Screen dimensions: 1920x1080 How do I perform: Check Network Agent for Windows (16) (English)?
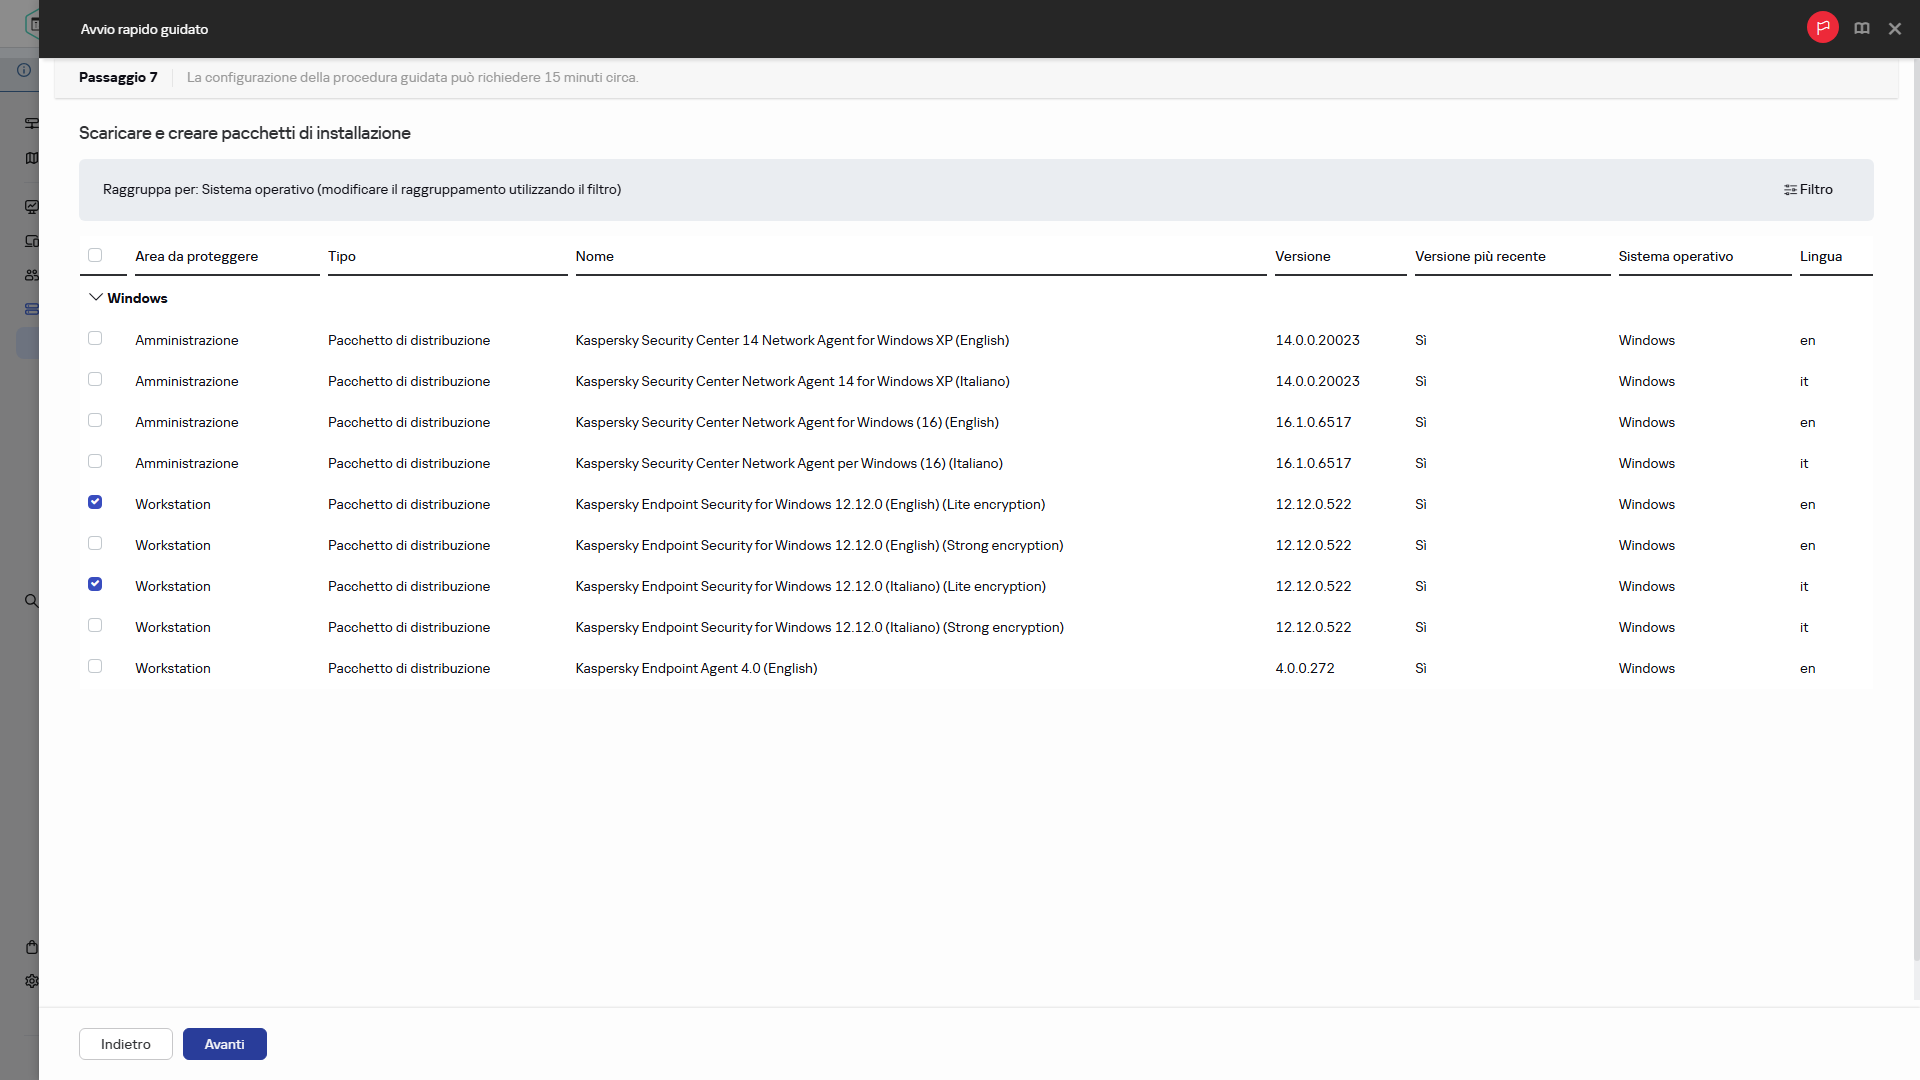pyautogui.click(x=95, y=421)
